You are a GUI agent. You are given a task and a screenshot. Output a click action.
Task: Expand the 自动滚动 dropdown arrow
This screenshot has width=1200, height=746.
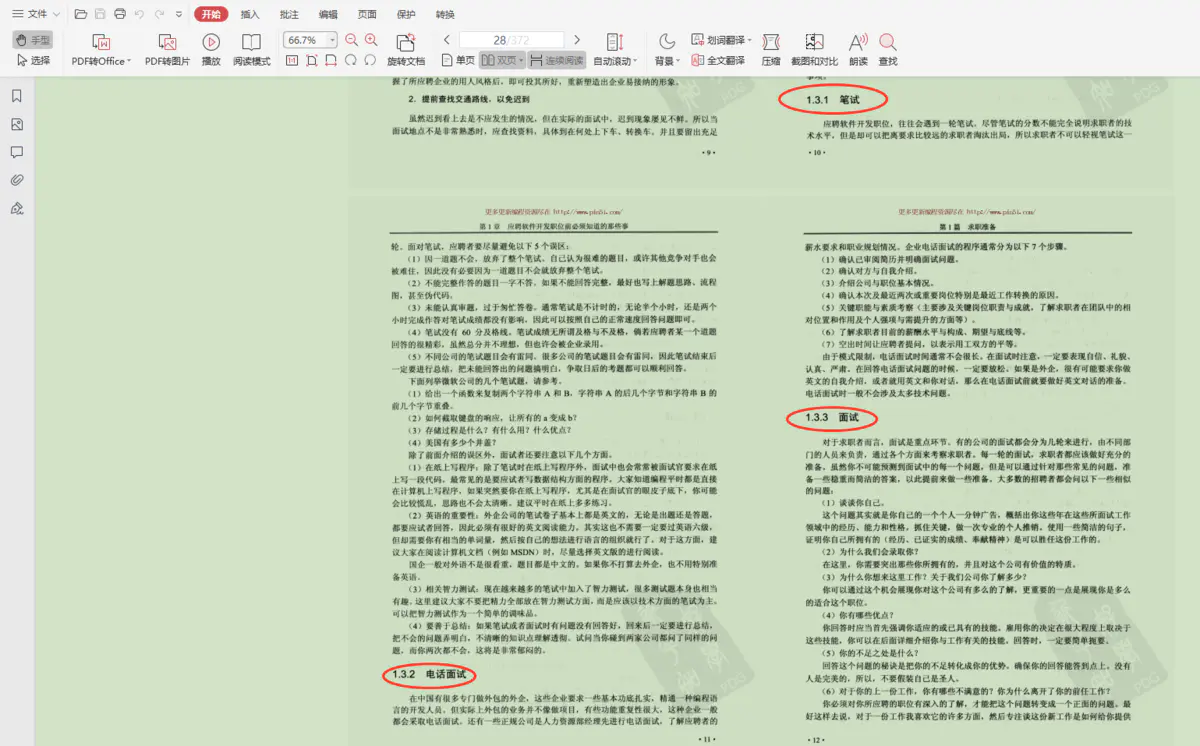coord(636,62)
